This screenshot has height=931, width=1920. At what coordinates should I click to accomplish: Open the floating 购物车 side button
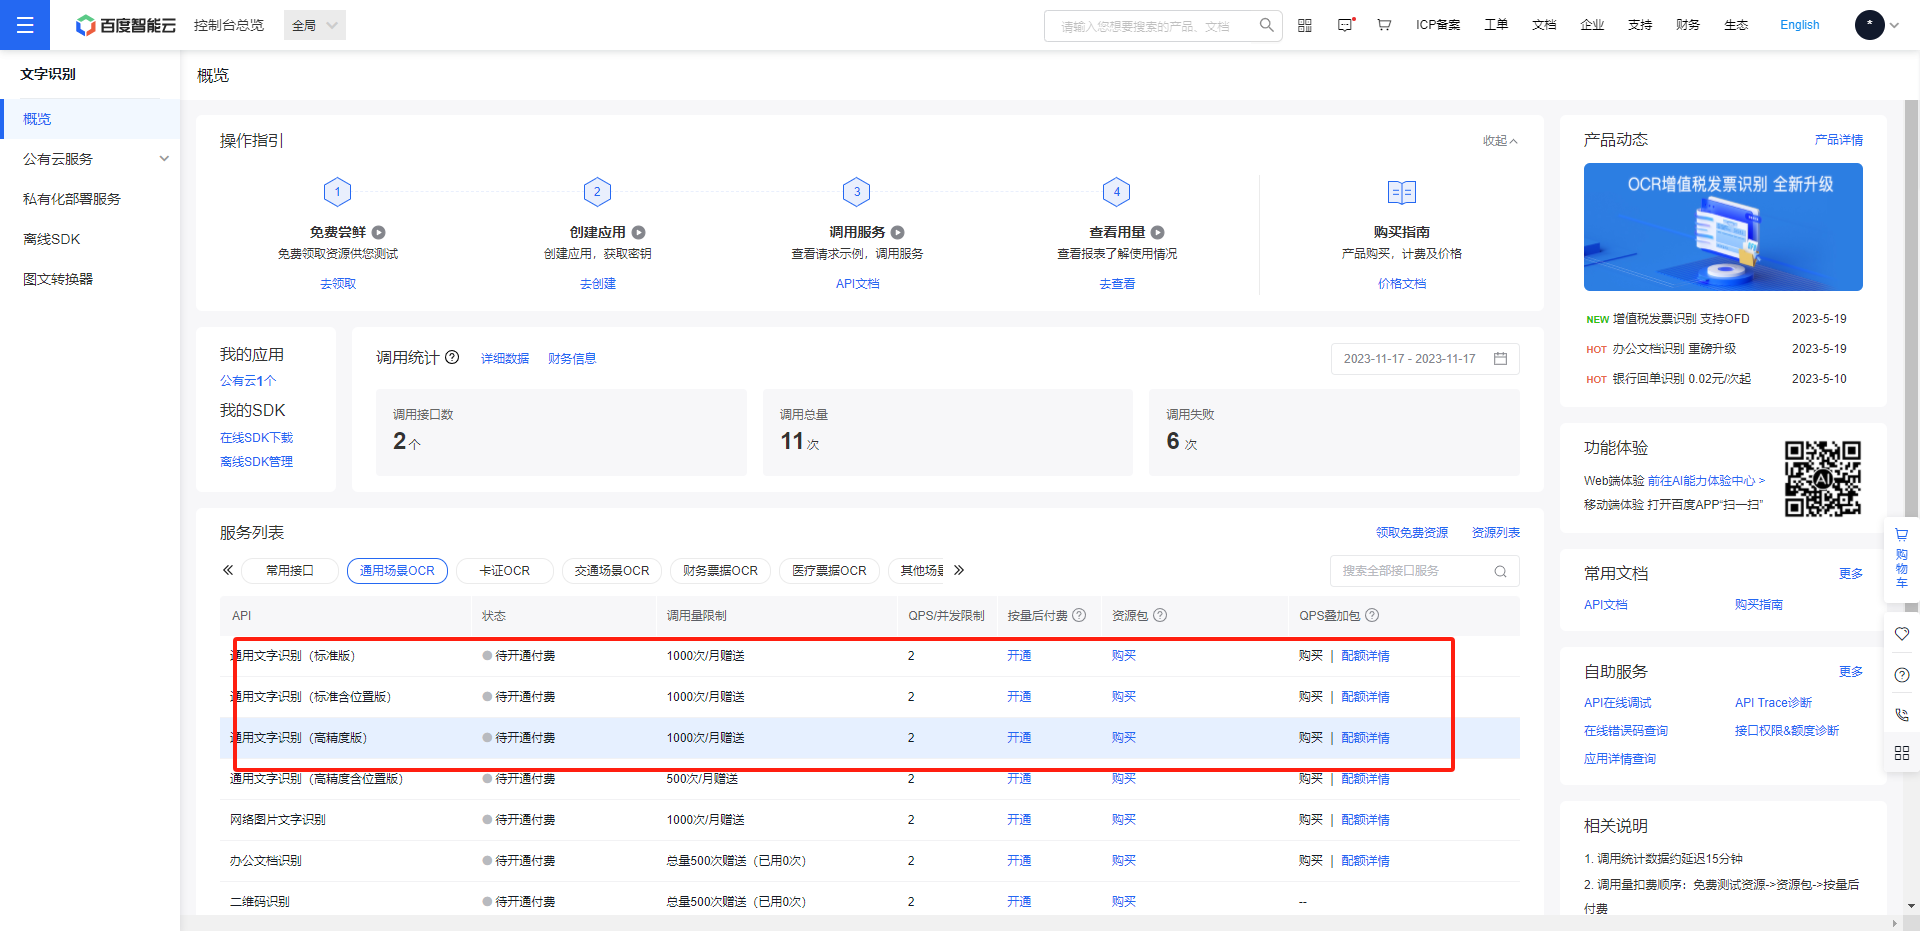click(1902, 558)
